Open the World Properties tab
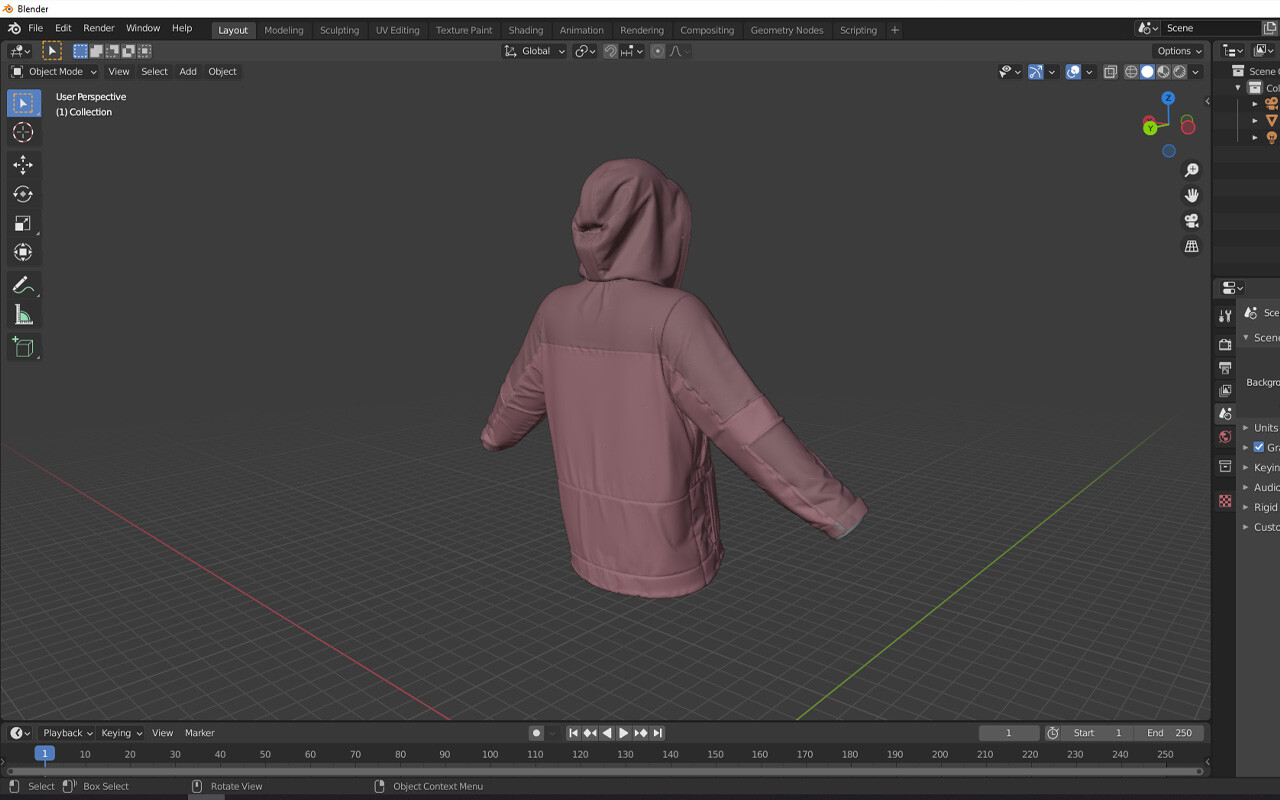This screenshot has width=1280, height=800. click(x=1225, y=436)
